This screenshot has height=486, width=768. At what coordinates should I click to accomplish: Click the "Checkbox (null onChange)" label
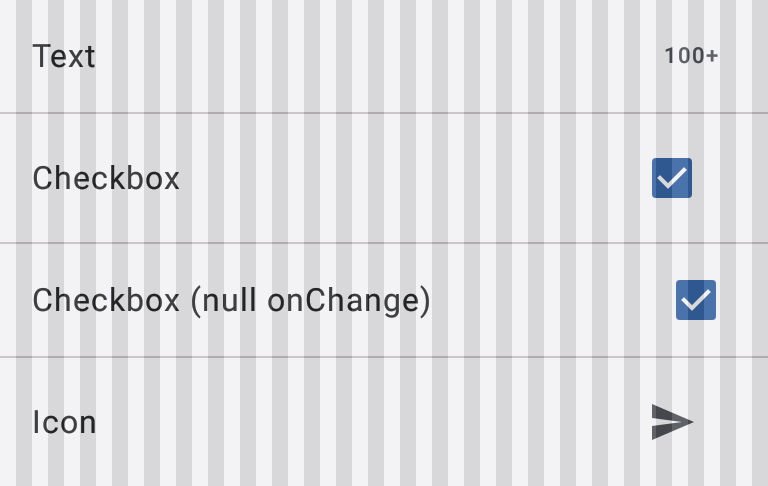[x=231, y=301]
